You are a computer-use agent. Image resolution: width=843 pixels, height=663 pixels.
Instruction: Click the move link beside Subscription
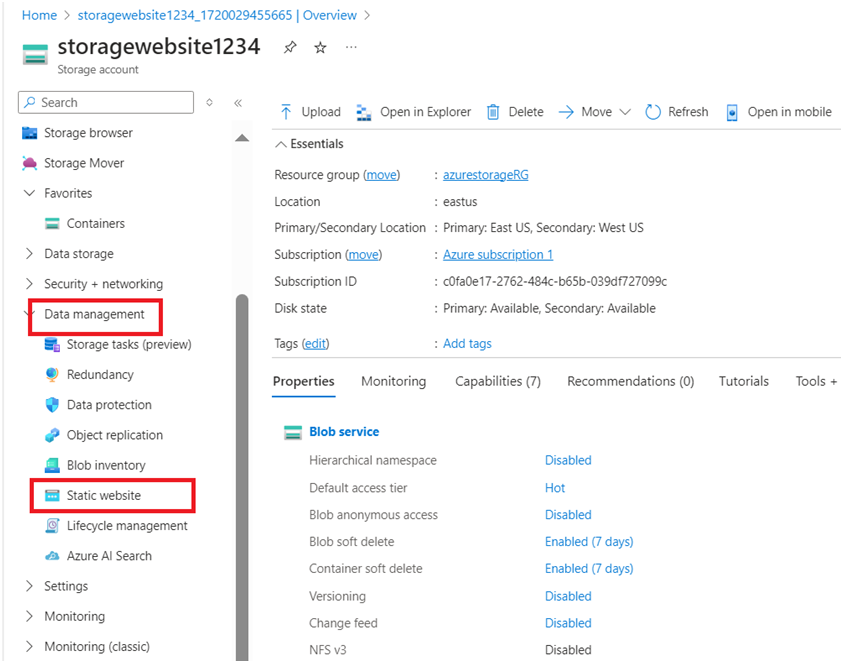tap(363, 255)
